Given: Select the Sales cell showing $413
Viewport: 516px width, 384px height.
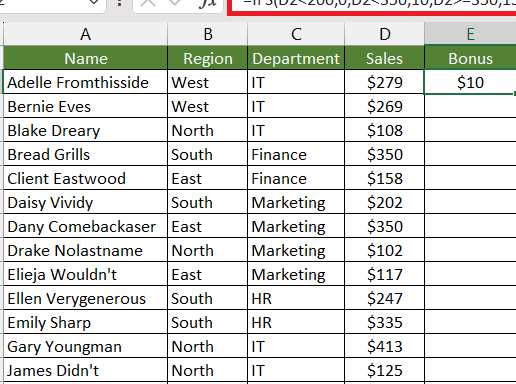Looking at the screenshot, I should [385, 346].
